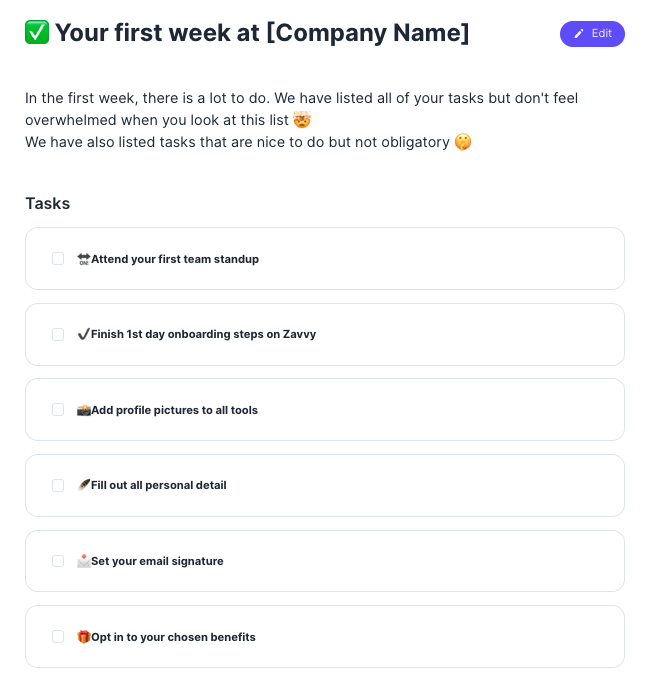Toggle the 'Set your email signature' checkbox
Screen dimensions: 649x679
(x=58, y=561)
